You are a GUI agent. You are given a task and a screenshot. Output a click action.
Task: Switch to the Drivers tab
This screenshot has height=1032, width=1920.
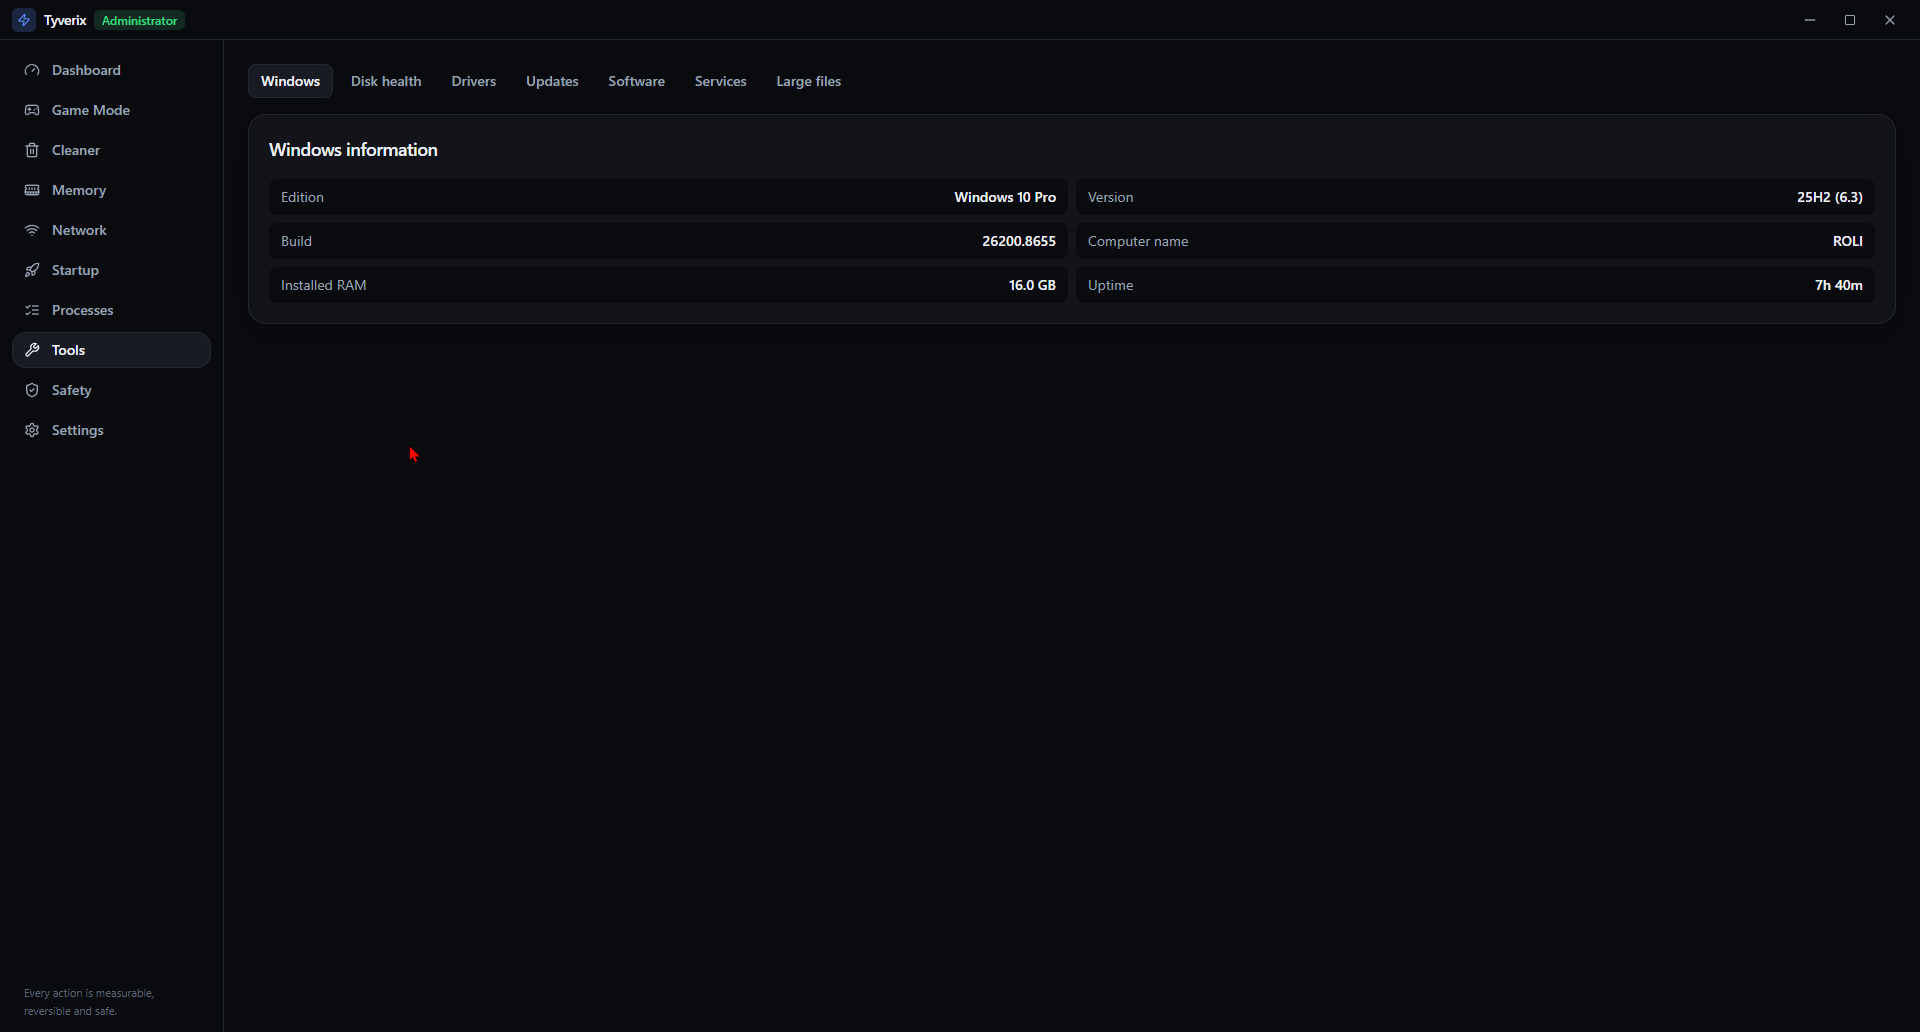(x=474, y=81)
